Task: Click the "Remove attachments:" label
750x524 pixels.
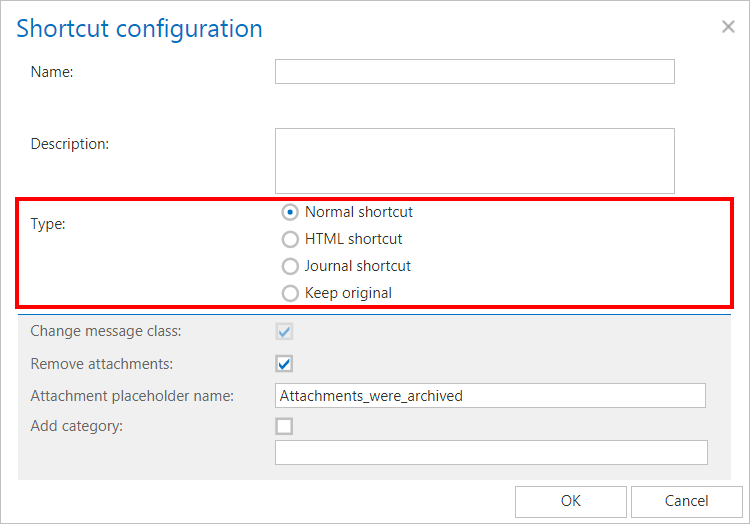Action: [x=101, y=364]
